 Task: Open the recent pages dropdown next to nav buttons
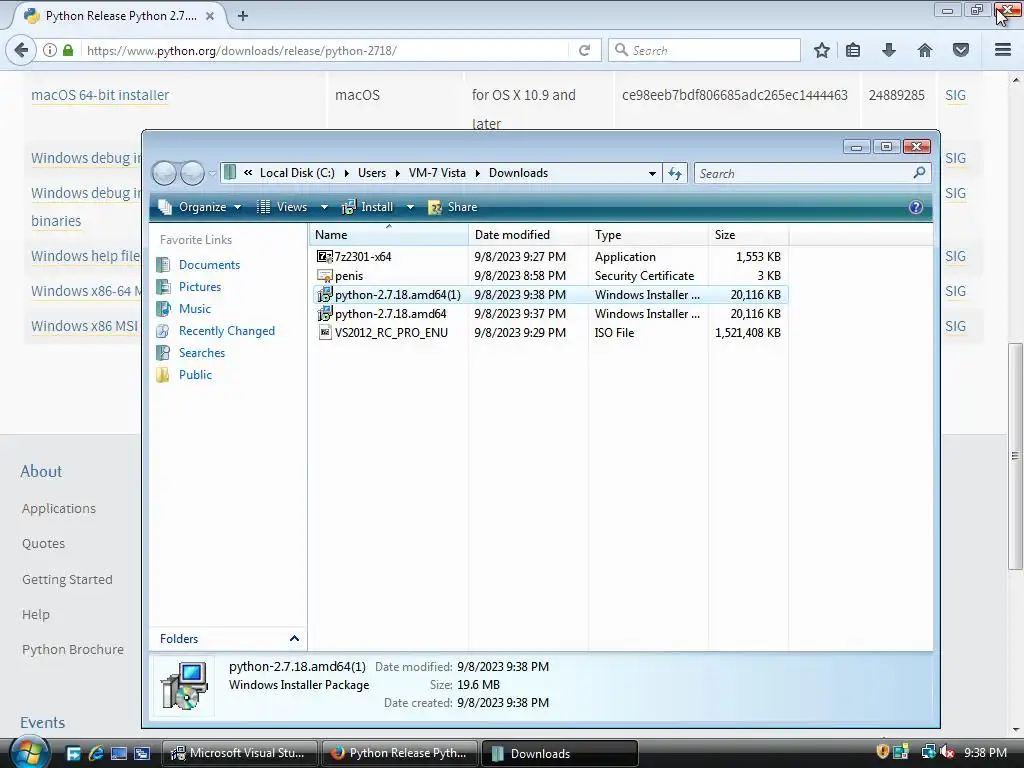click(212, 174)
